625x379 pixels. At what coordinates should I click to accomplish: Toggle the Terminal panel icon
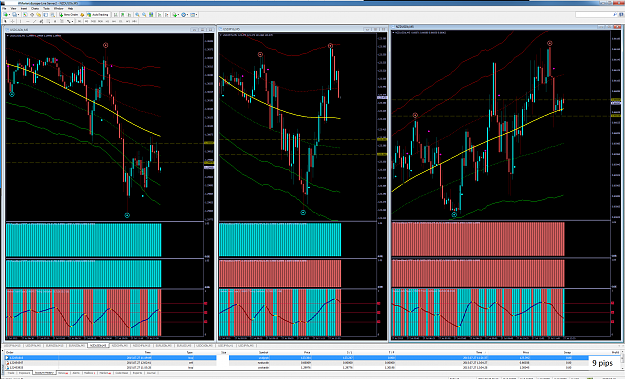[45, 15]
